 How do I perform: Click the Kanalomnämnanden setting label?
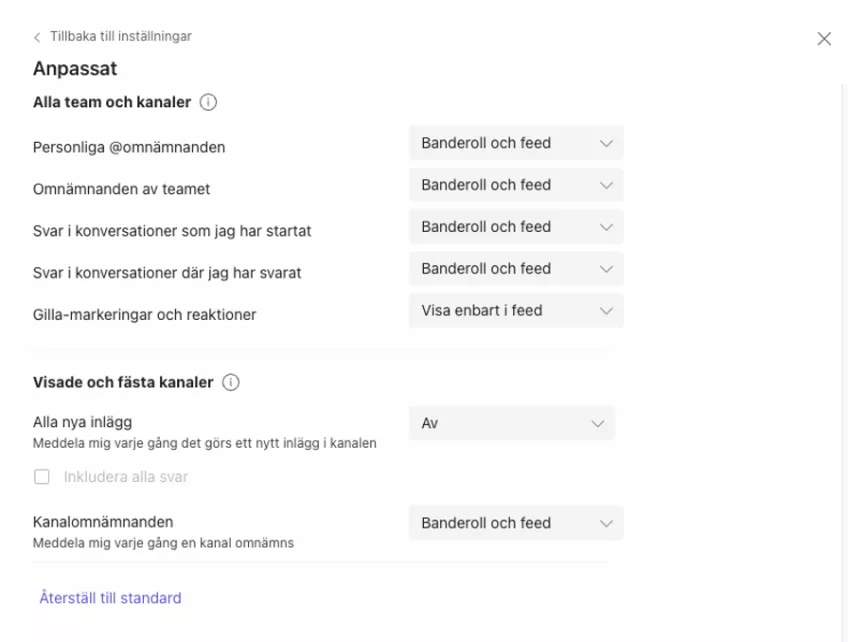[x=103, y=522]
